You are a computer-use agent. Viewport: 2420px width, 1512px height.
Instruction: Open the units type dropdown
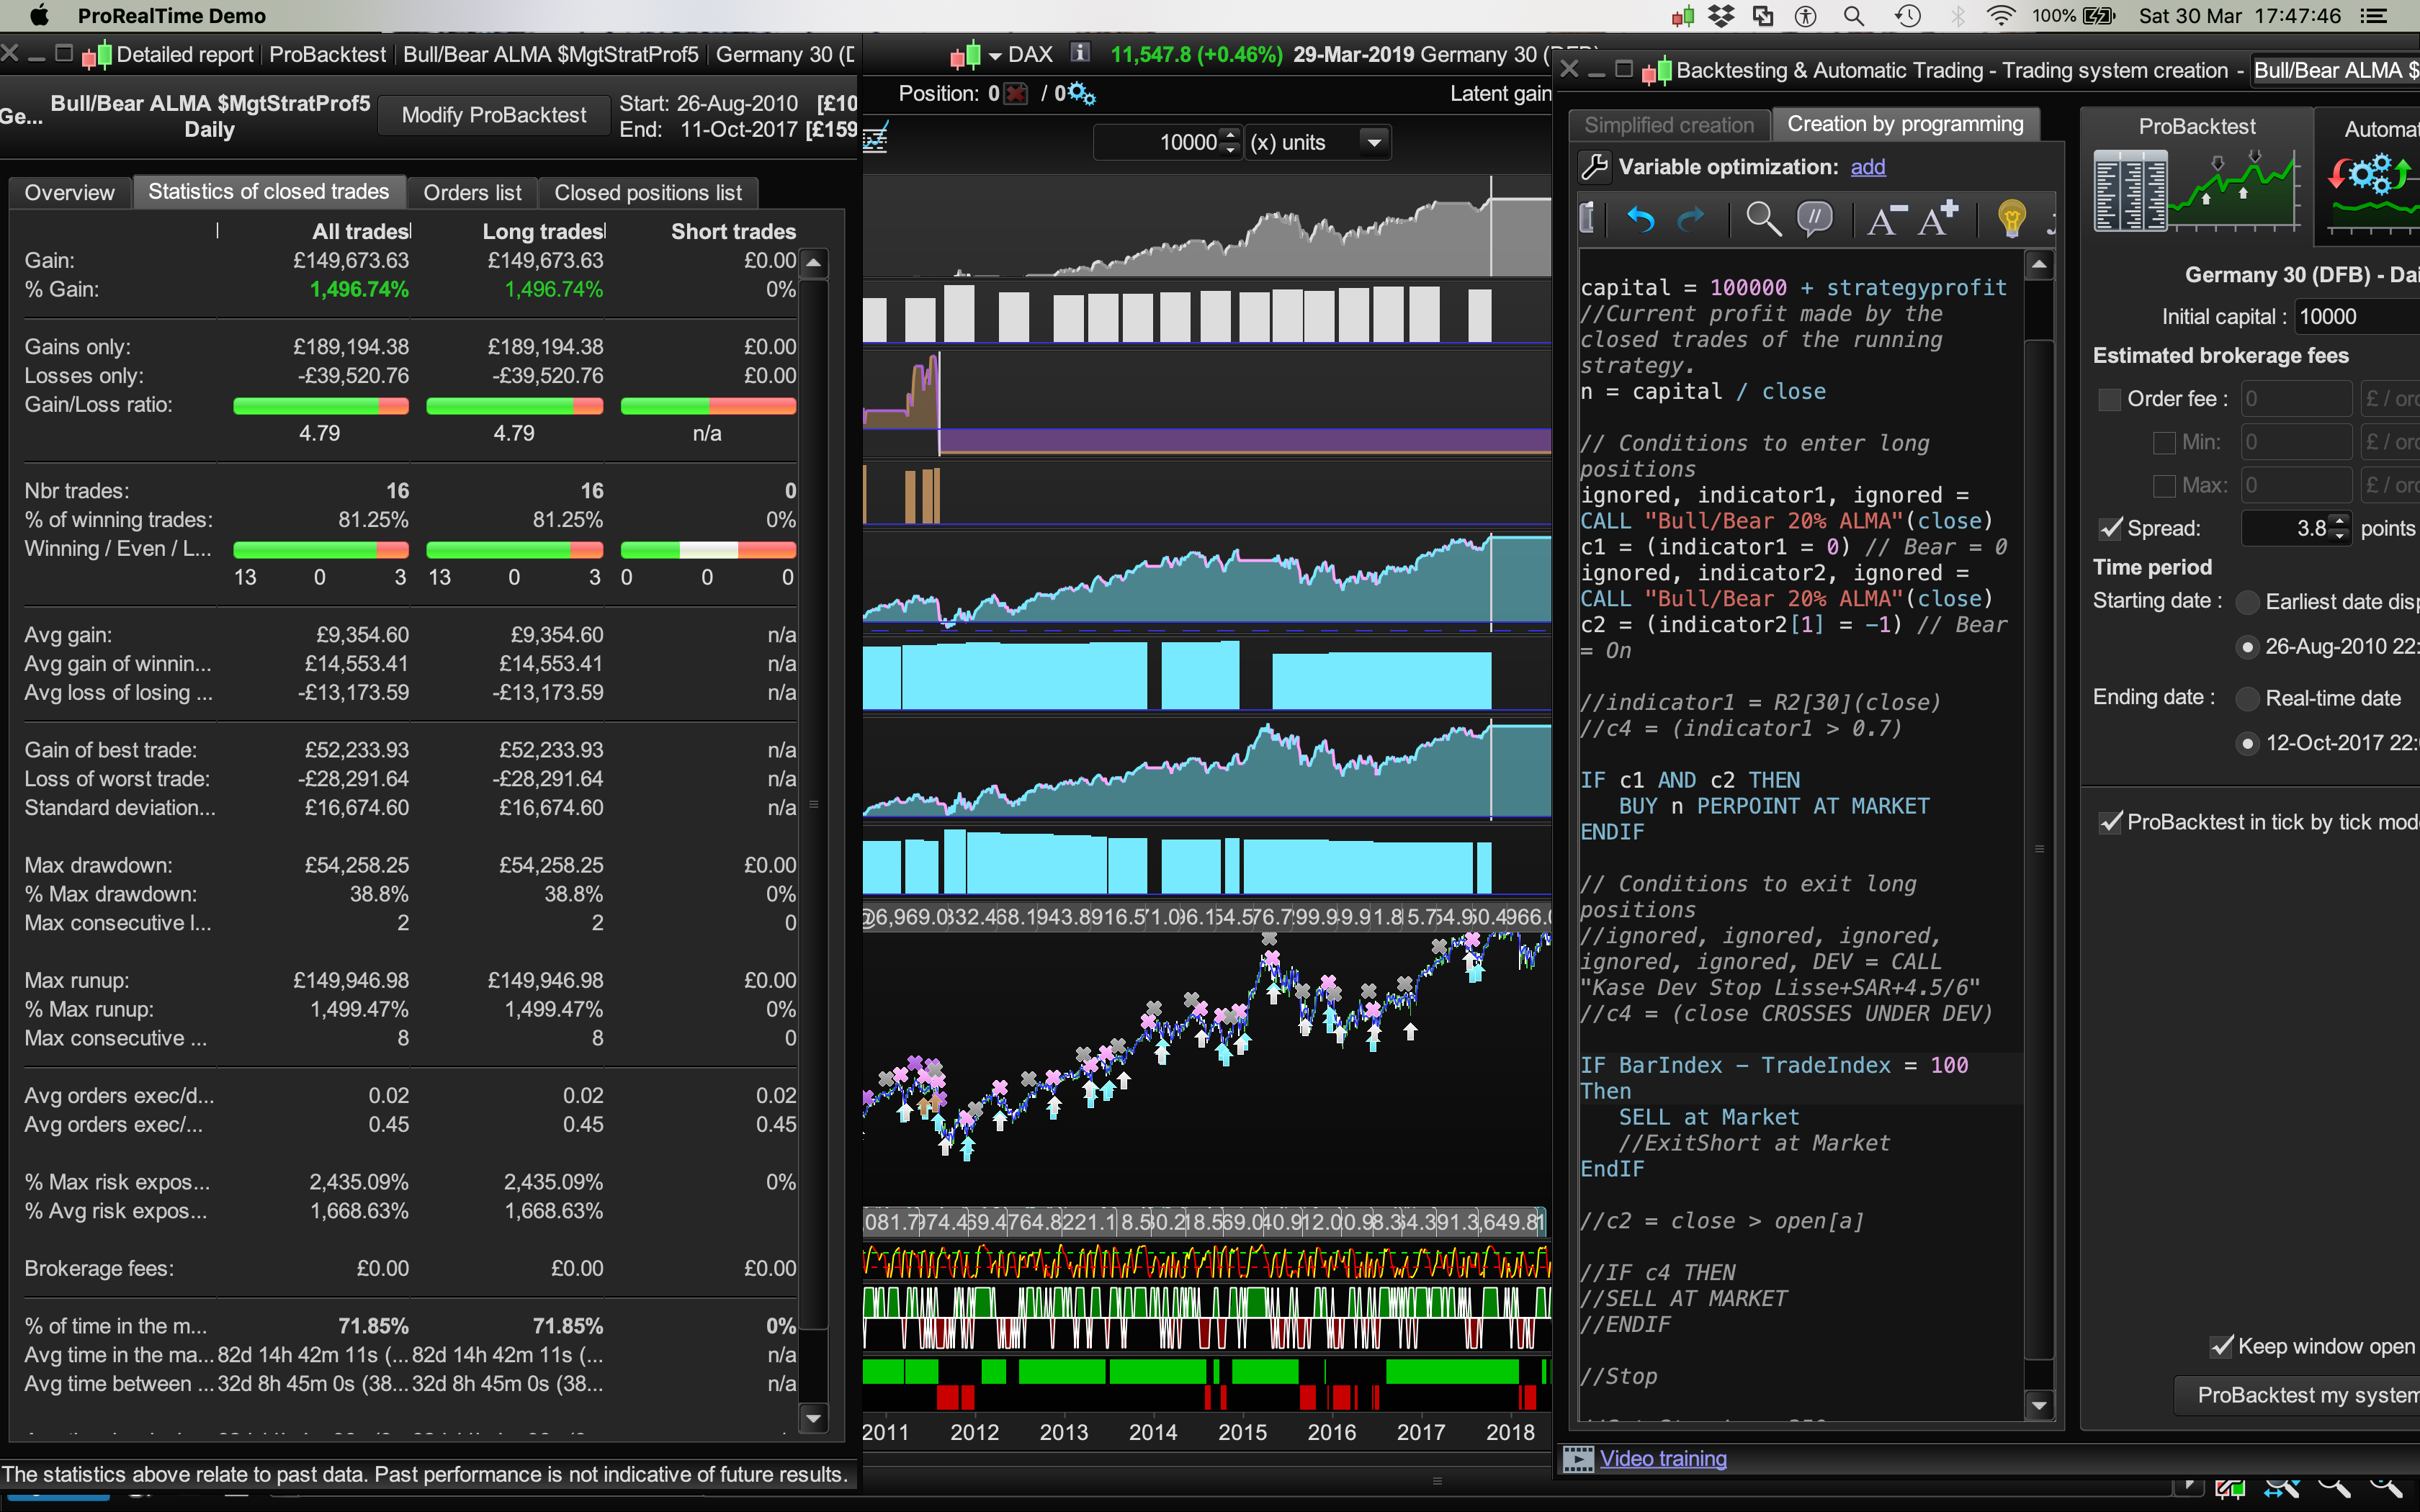click(1375, 143)
